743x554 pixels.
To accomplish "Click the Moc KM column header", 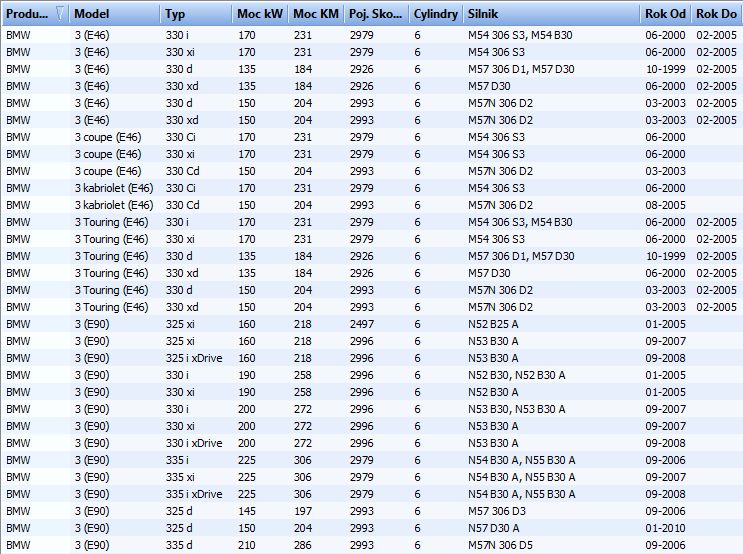I will [x=316, y=14].
